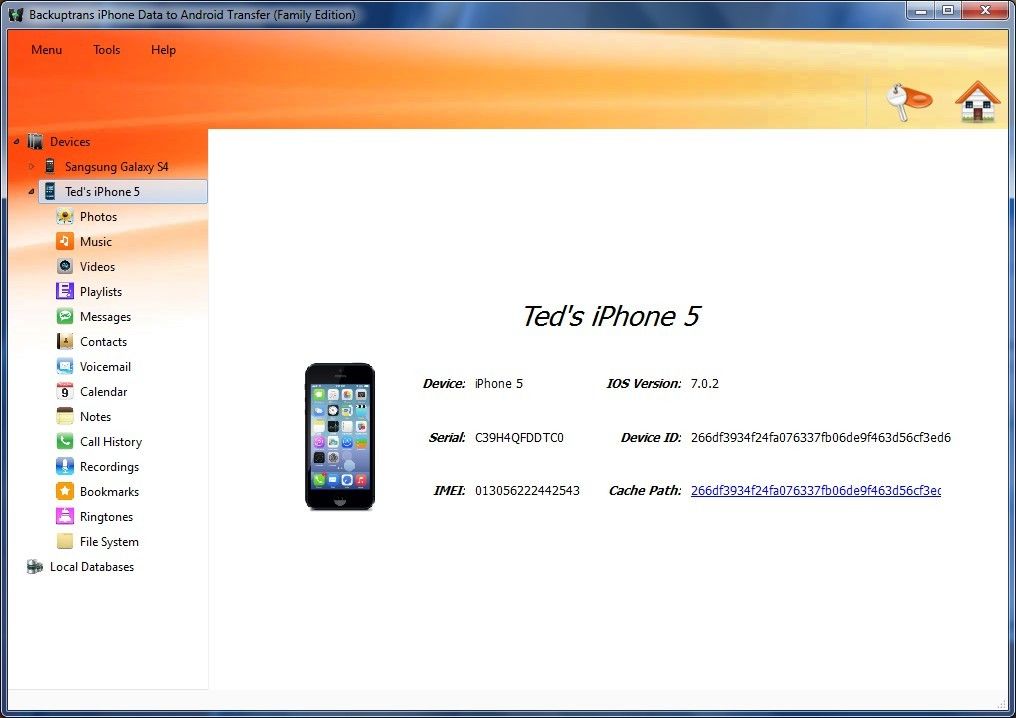Select Sangsung Galaxy S4 in device tree

point(117,167)
